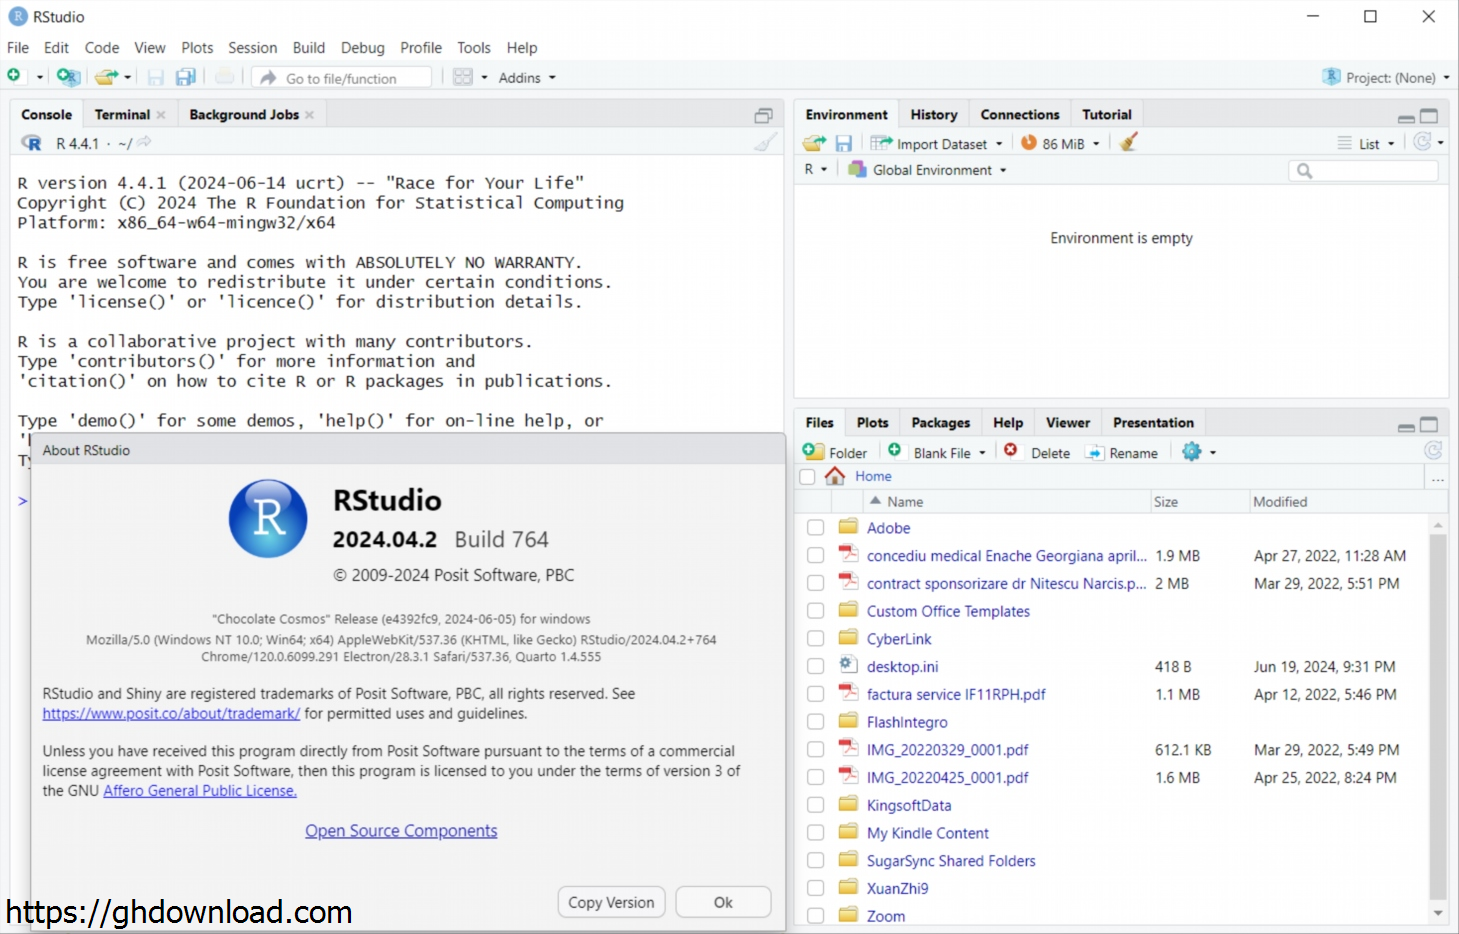
Task: Open the Tools menu
Action: click(x=474, y=47)
